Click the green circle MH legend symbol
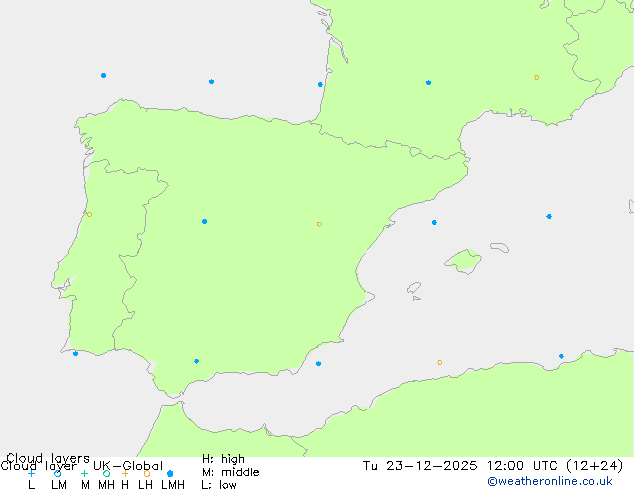 click(x=106, y=473)
